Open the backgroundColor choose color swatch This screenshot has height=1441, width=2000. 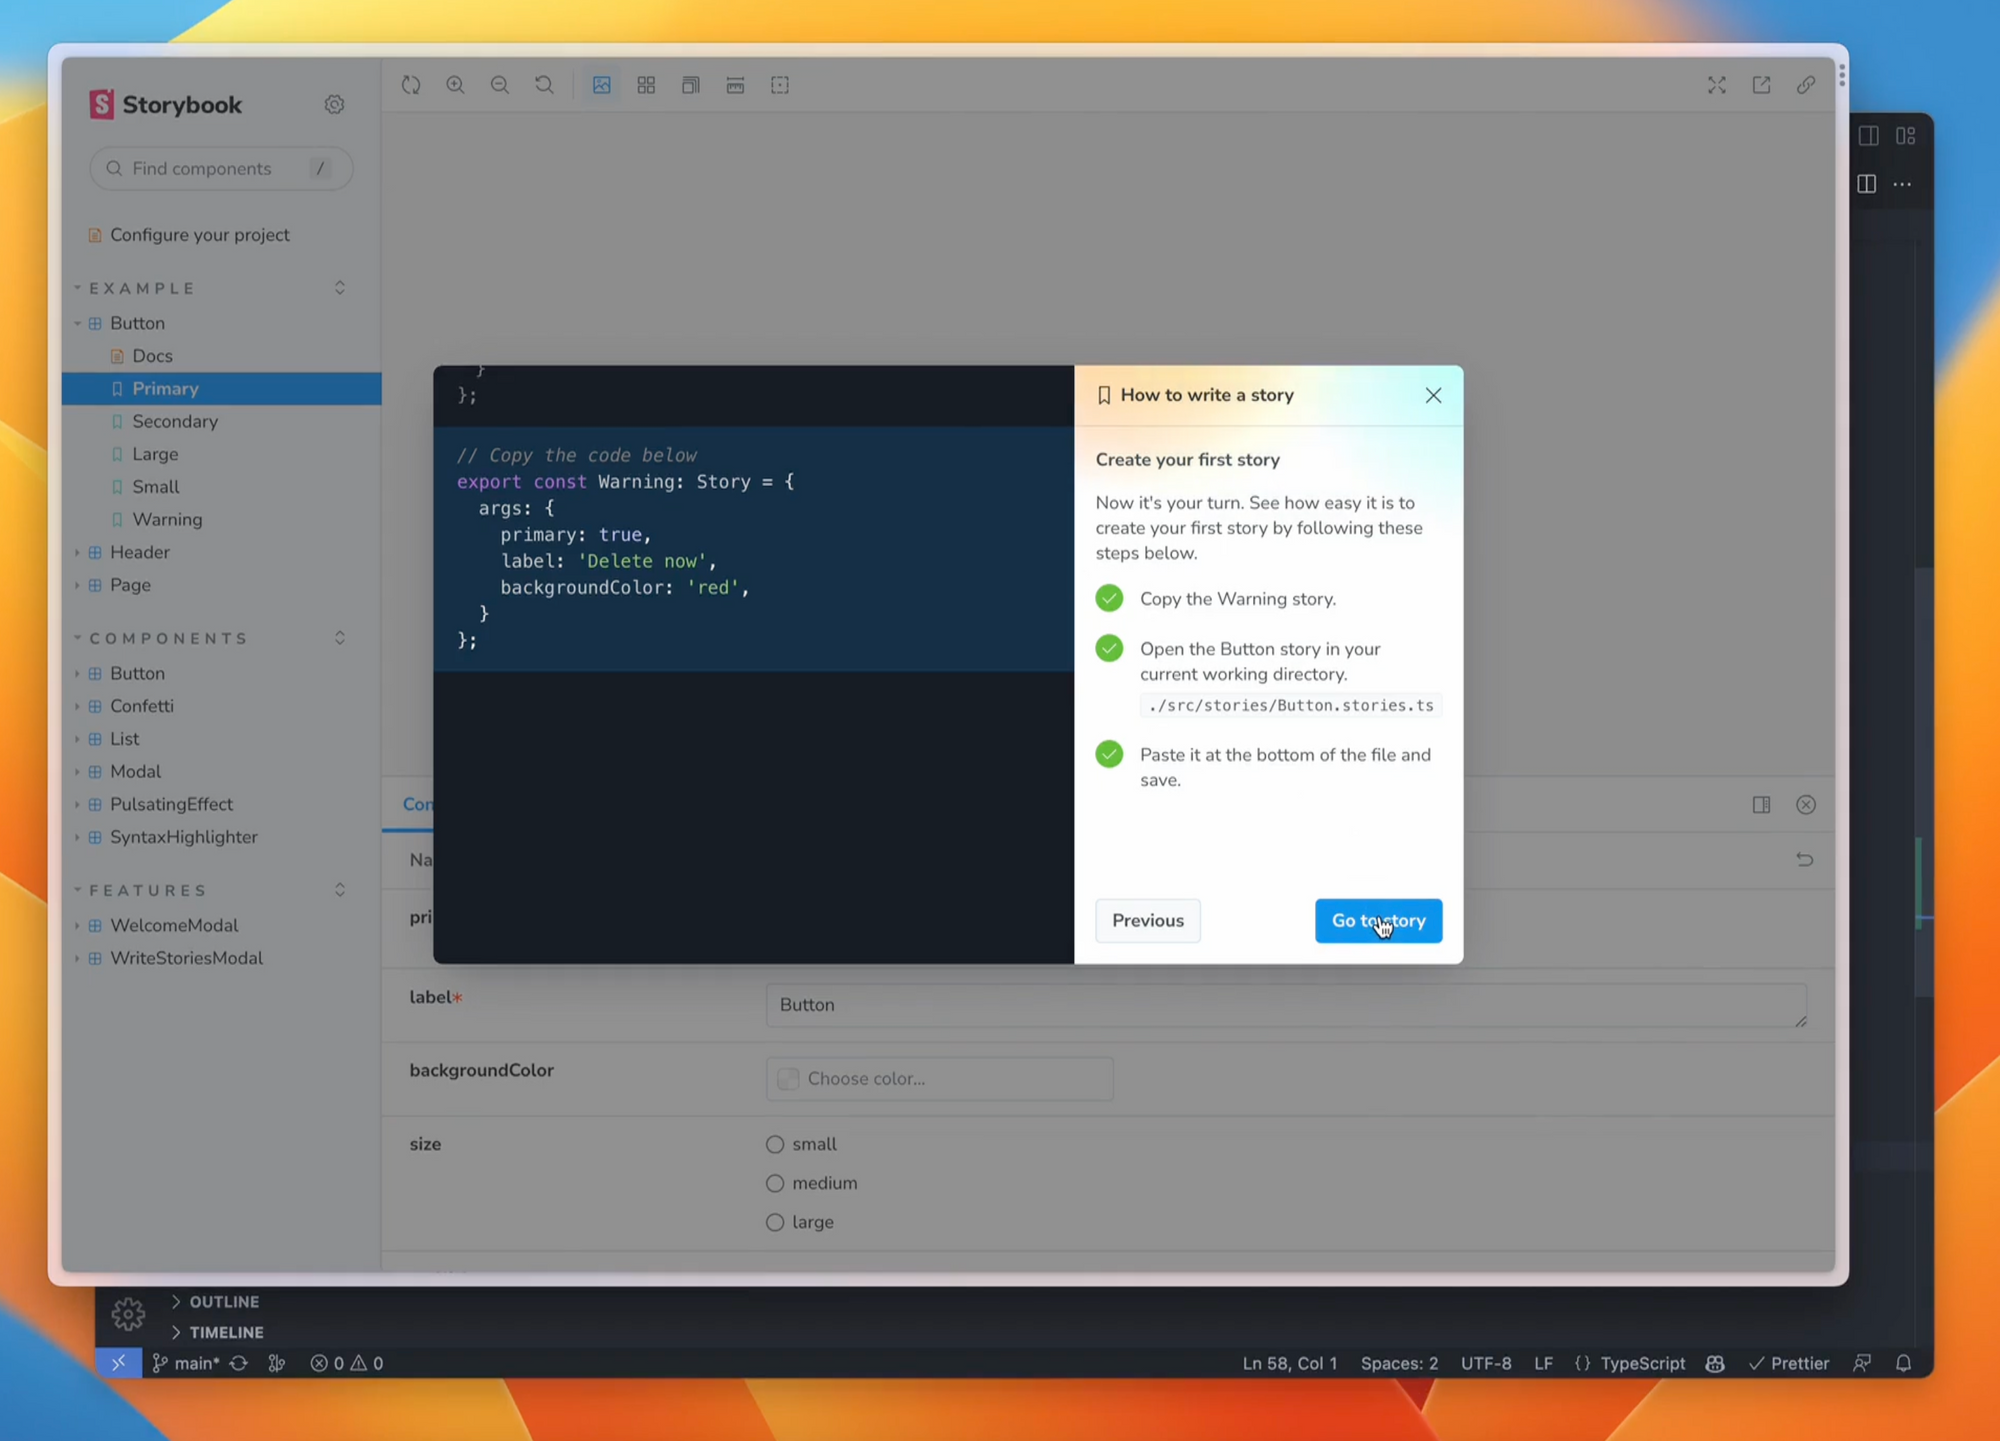pyautogui.click(x=789, y=1079)
